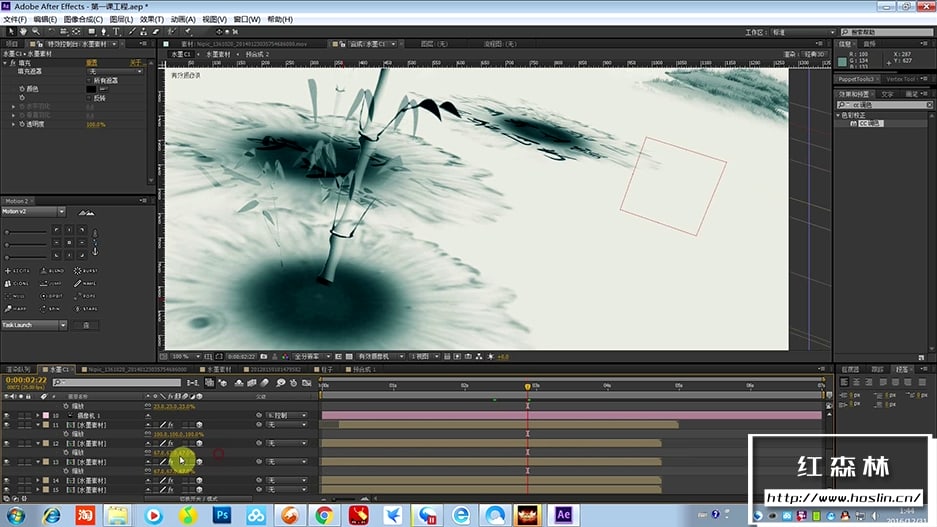Click the current time display 0:00:02:22

point(26,380)
